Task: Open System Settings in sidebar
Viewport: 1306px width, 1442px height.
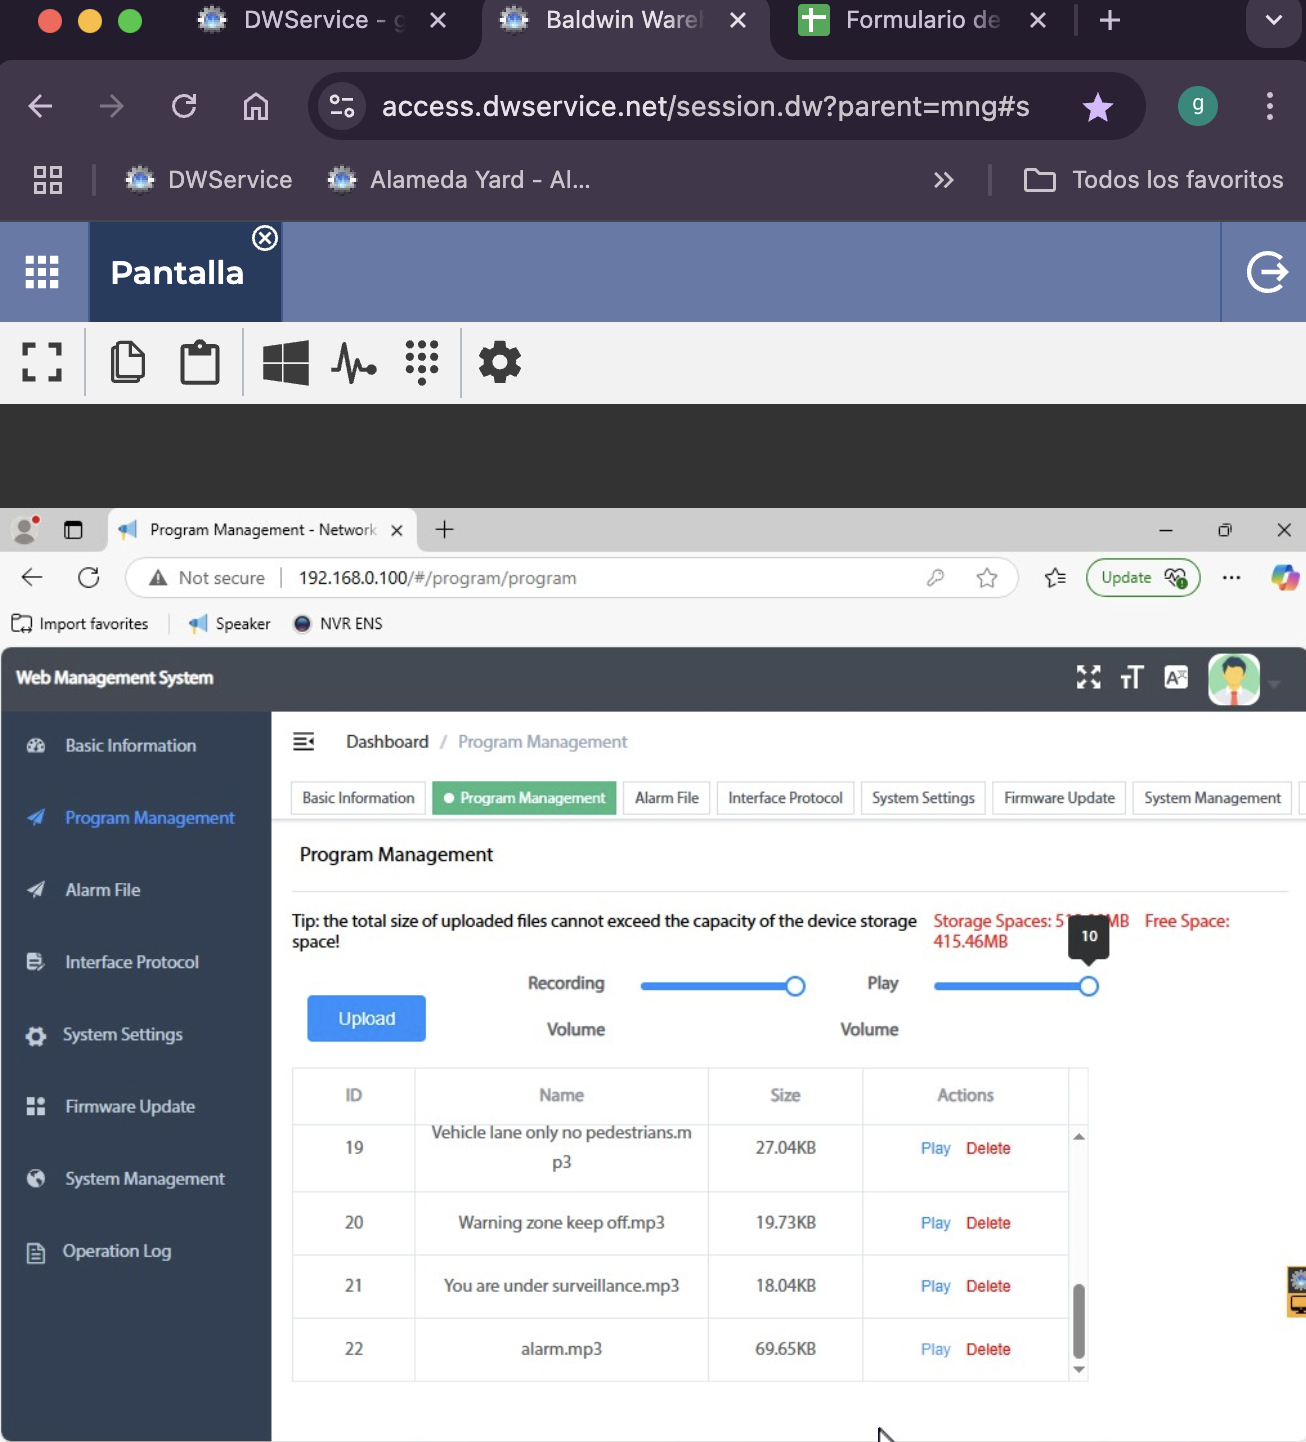Action: tap(123, 1035)
